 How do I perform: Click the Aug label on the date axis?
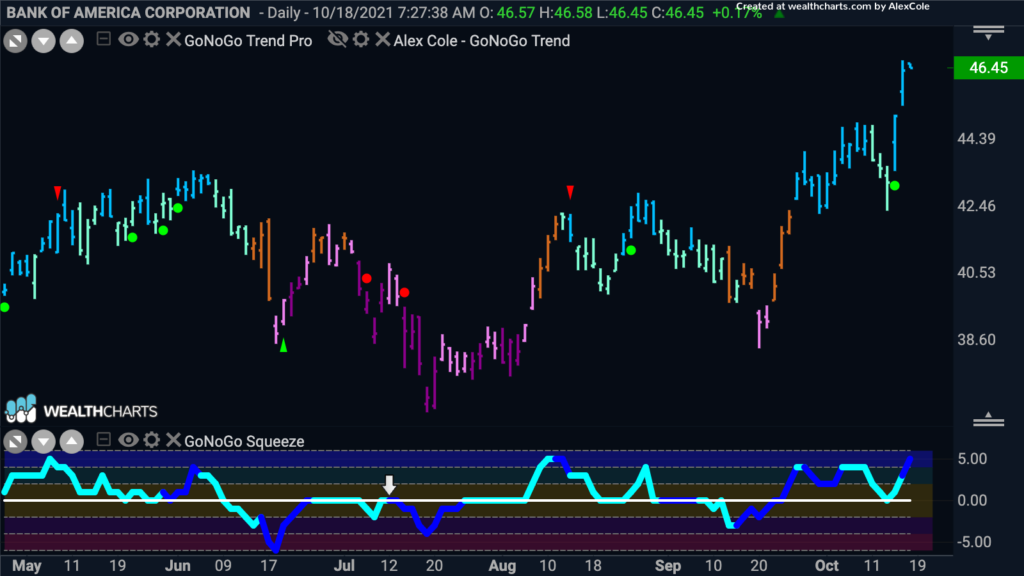click(x=502, y=566)
